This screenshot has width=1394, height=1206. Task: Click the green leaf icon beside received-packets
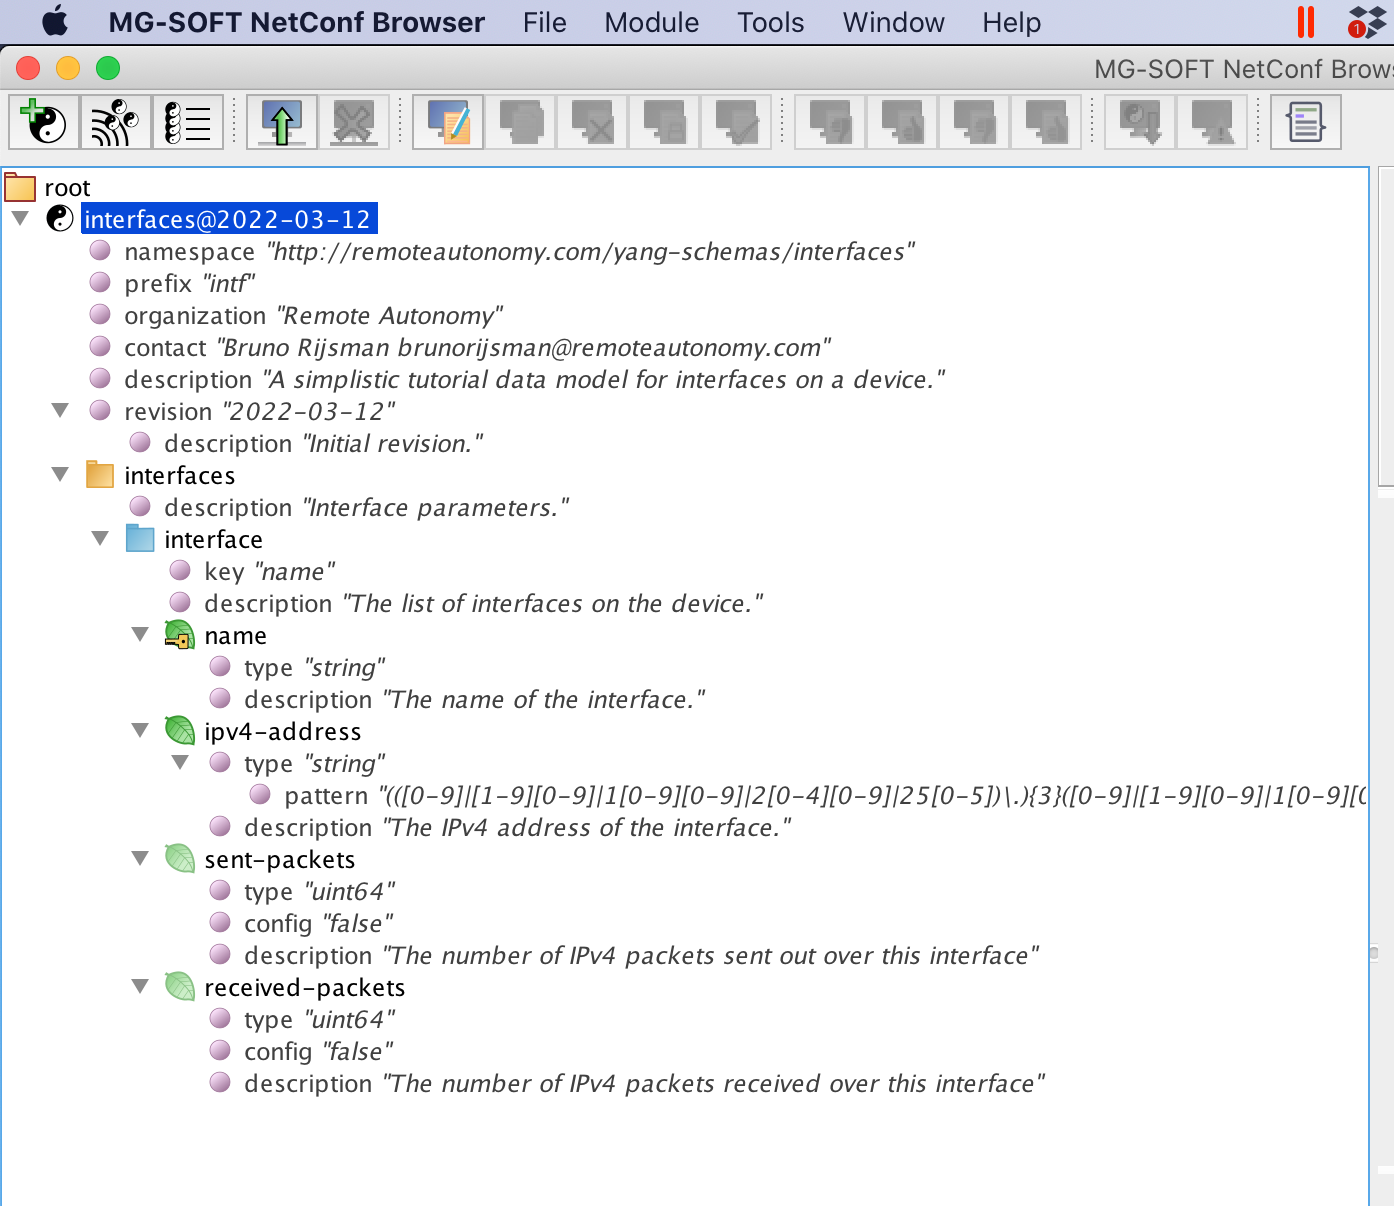tap(180, 985)
